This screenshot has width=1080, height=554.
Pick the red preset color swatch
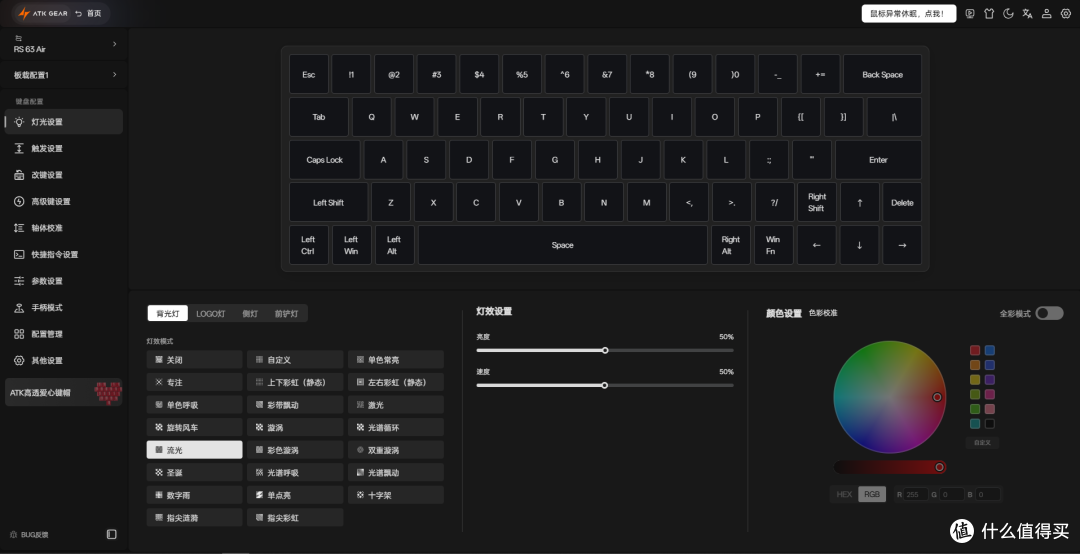tap(975, 351)
